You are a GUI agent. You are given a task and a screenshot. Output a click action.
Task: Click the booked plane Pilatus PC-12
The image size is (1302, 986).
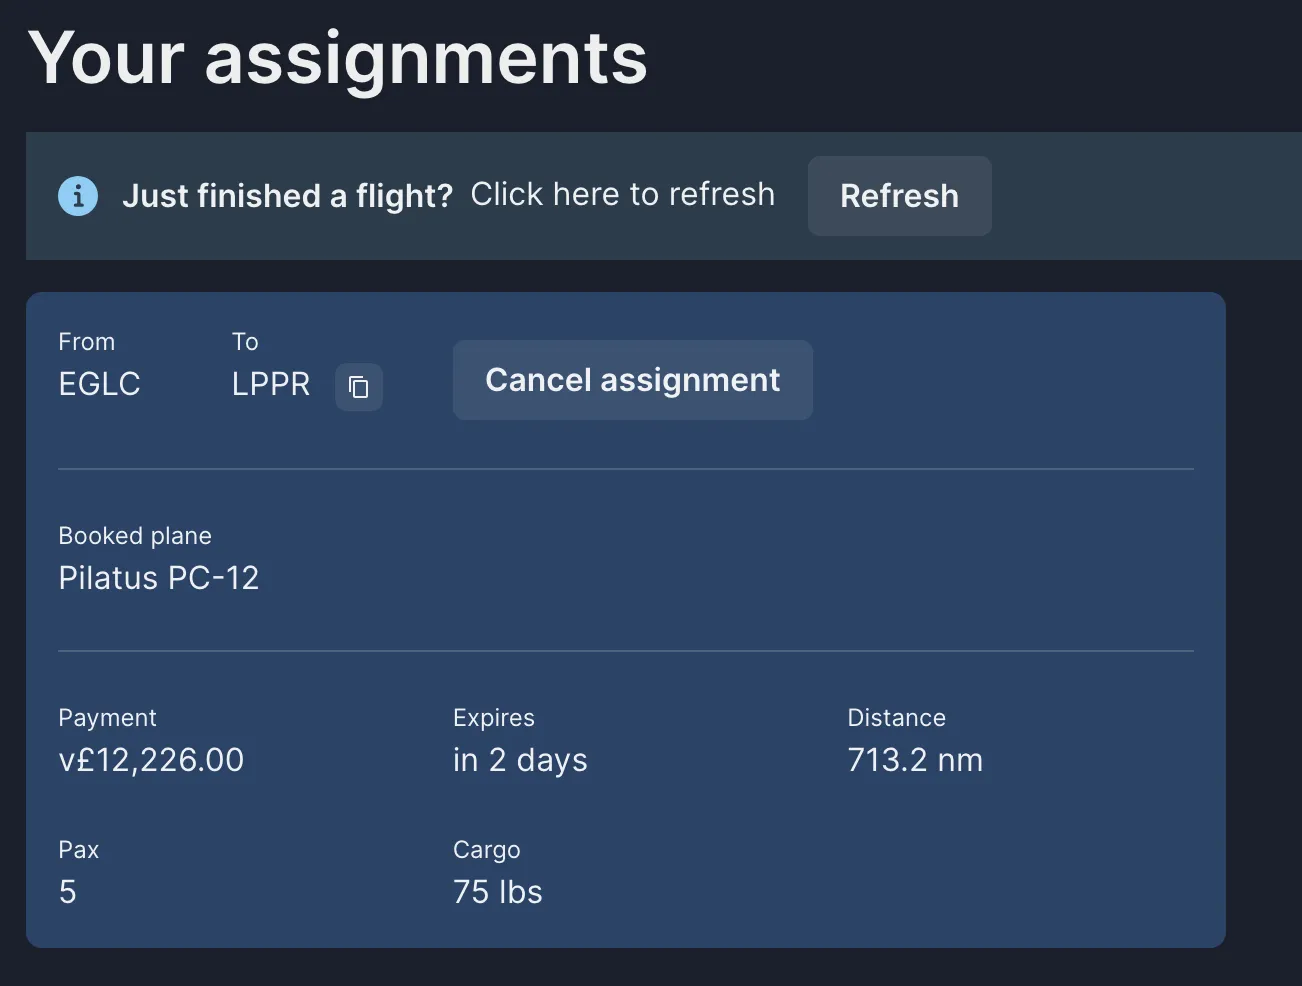(158, 578)
